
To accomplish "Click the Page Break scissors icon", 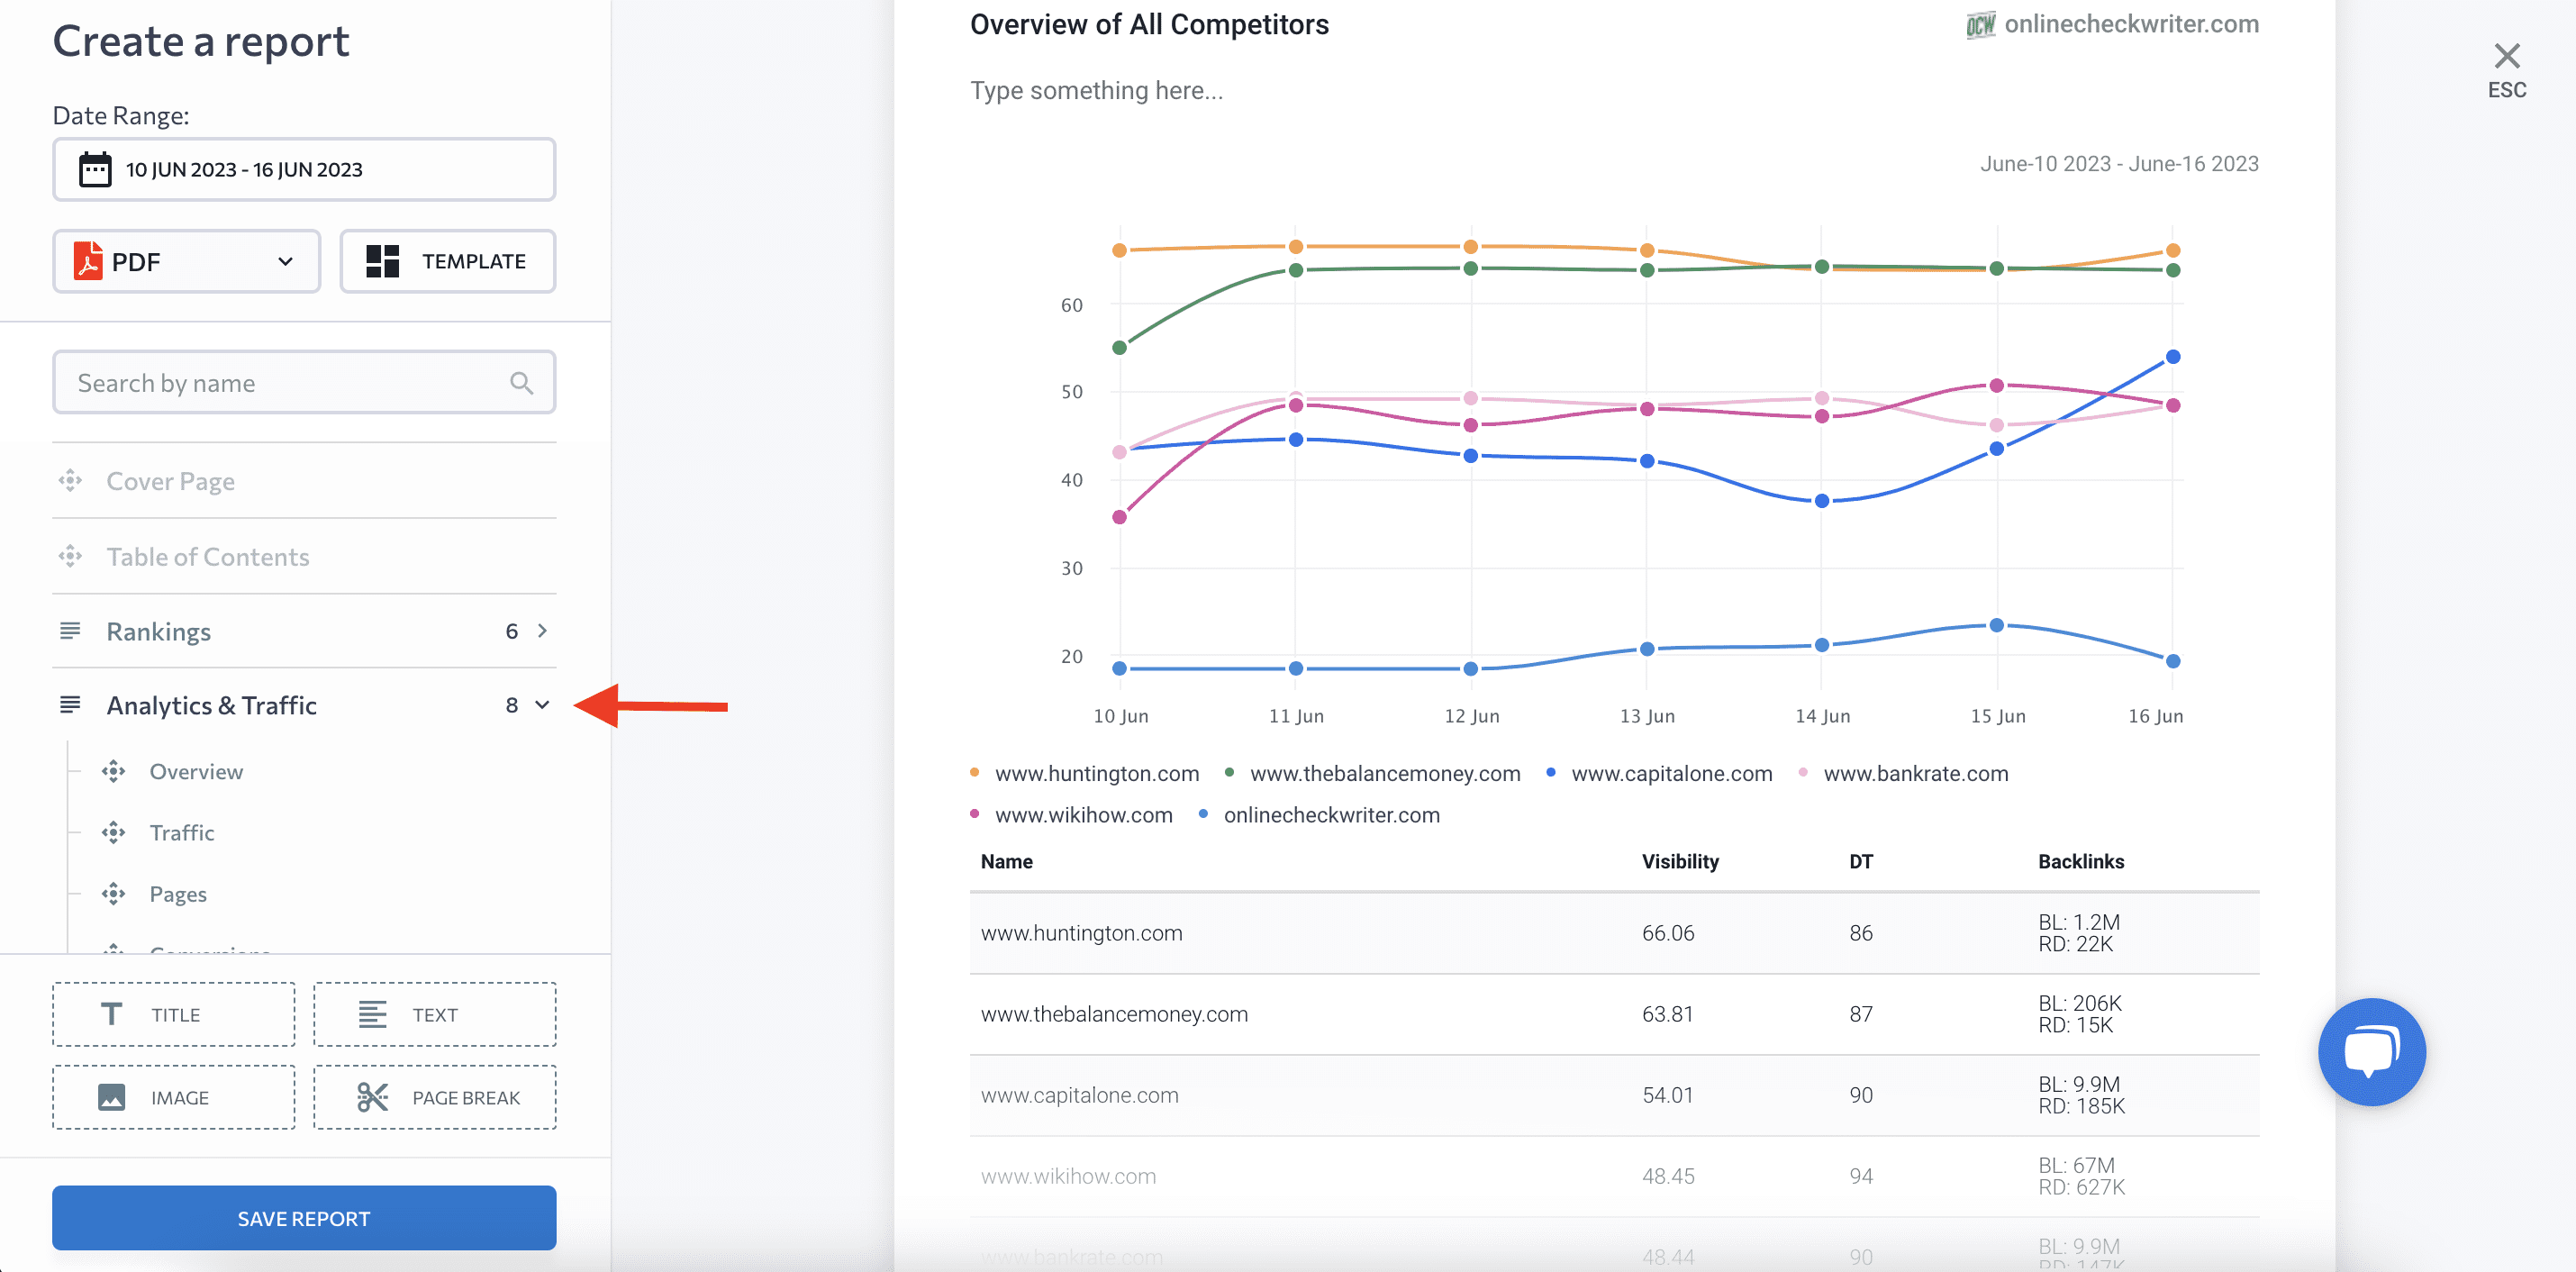I will coord(372,1097).
